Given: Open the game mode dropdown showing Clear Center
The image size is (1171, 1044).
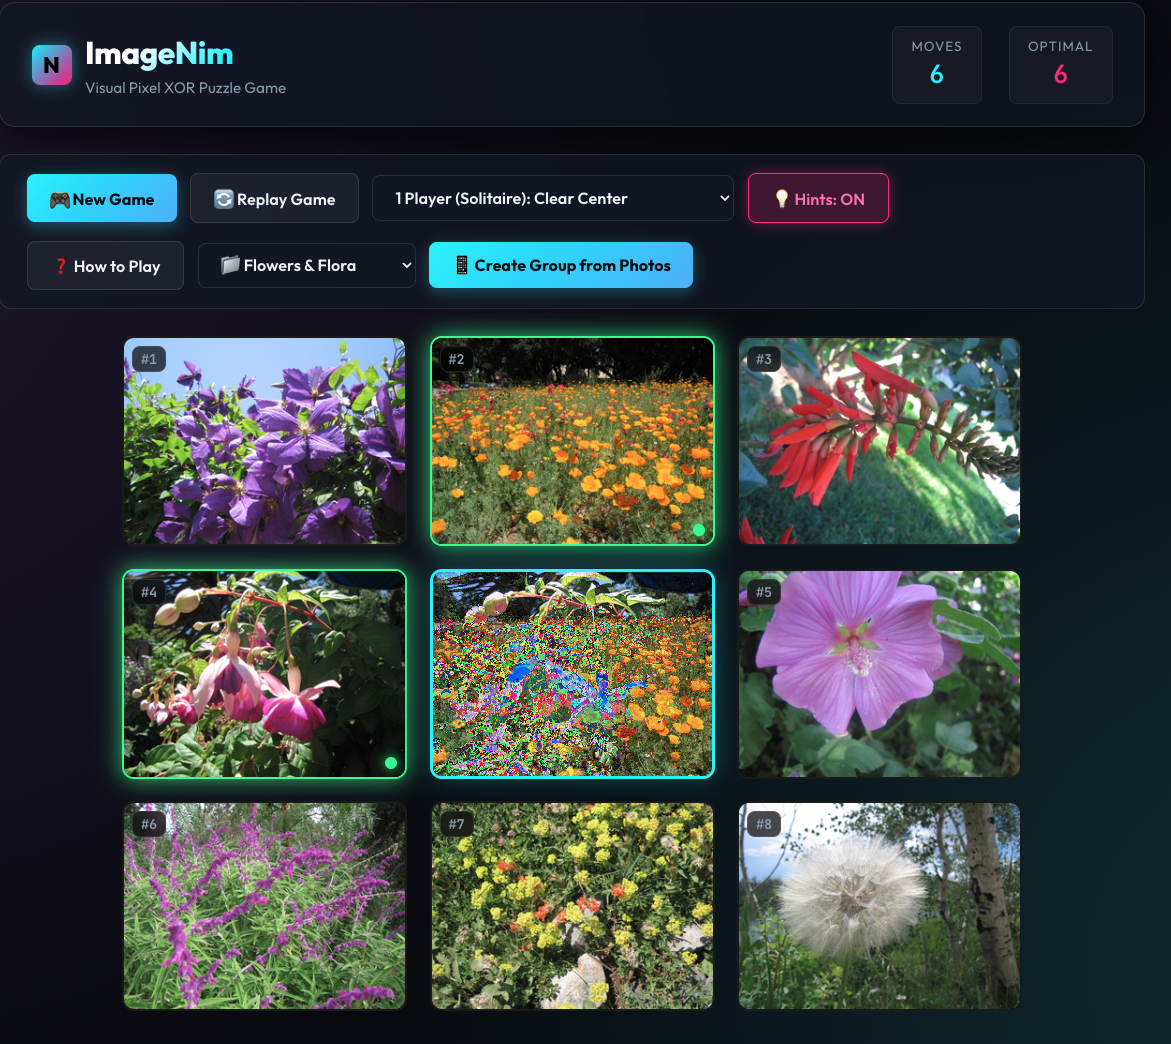Looking at the screenshot, I should (x=553, y=199).
